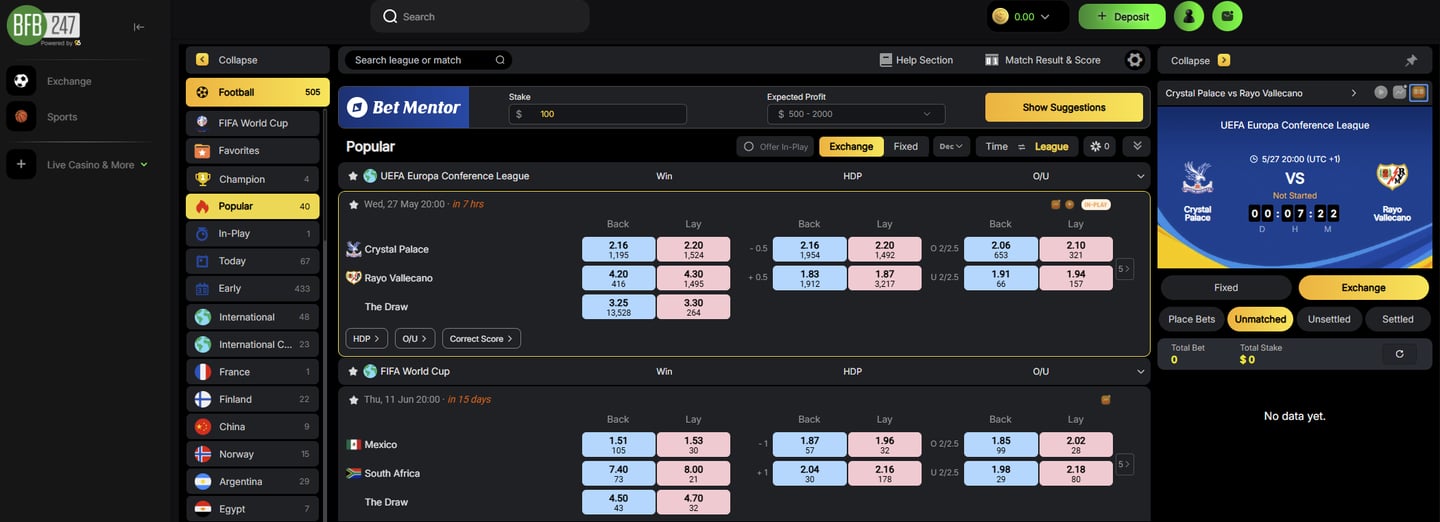Star the Crystal Palace match on Wed 27 May
The height and width of the screenshot is (522, 1440).
pos(354,204)
